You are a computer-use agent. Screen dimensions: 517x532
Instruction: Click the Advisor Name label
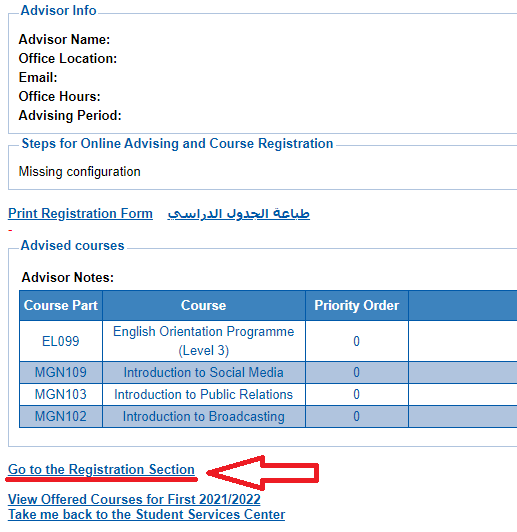click(x=64, y=39)
